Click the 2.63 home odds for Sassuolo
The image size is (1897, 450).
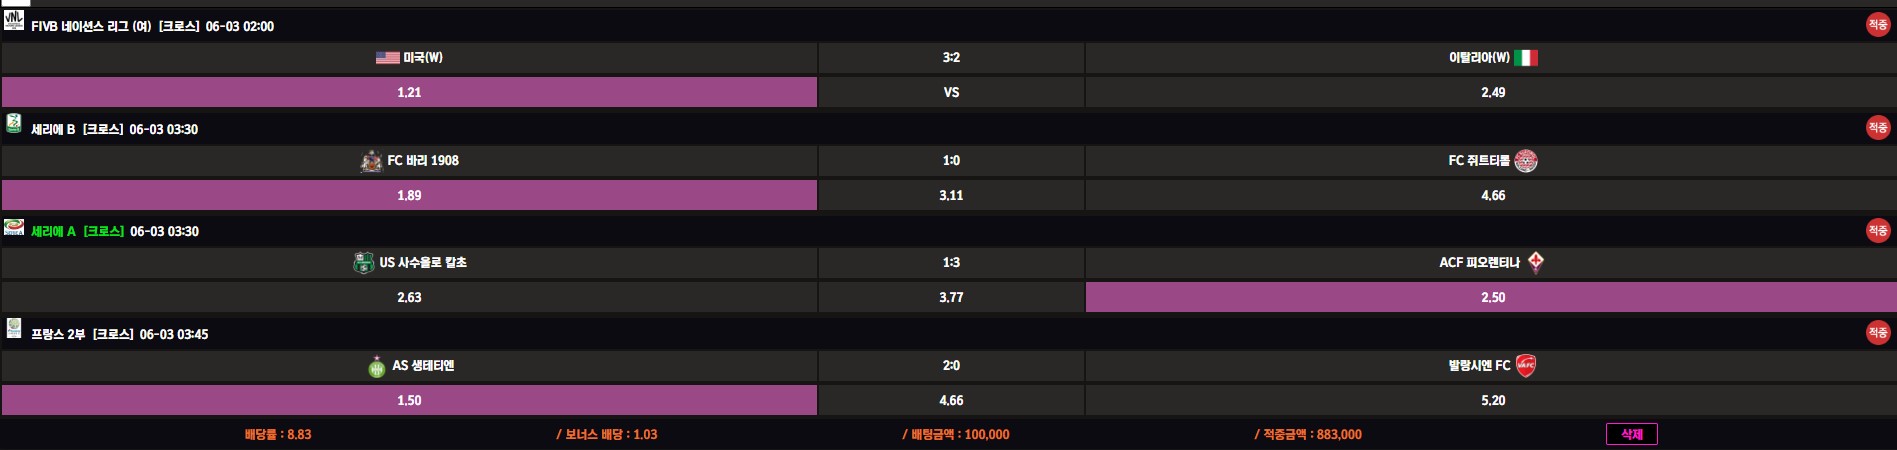click(409, 297)
